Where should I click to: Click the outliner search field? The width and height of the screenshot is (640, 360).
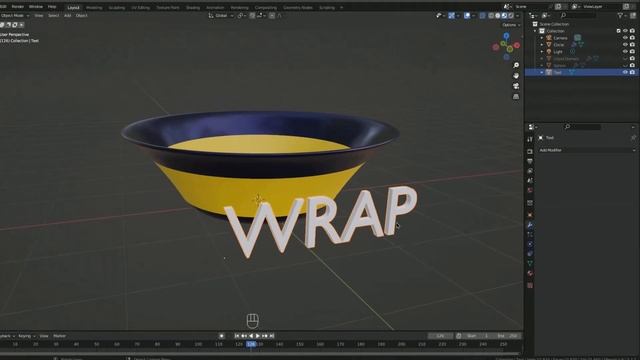[579, 15]
